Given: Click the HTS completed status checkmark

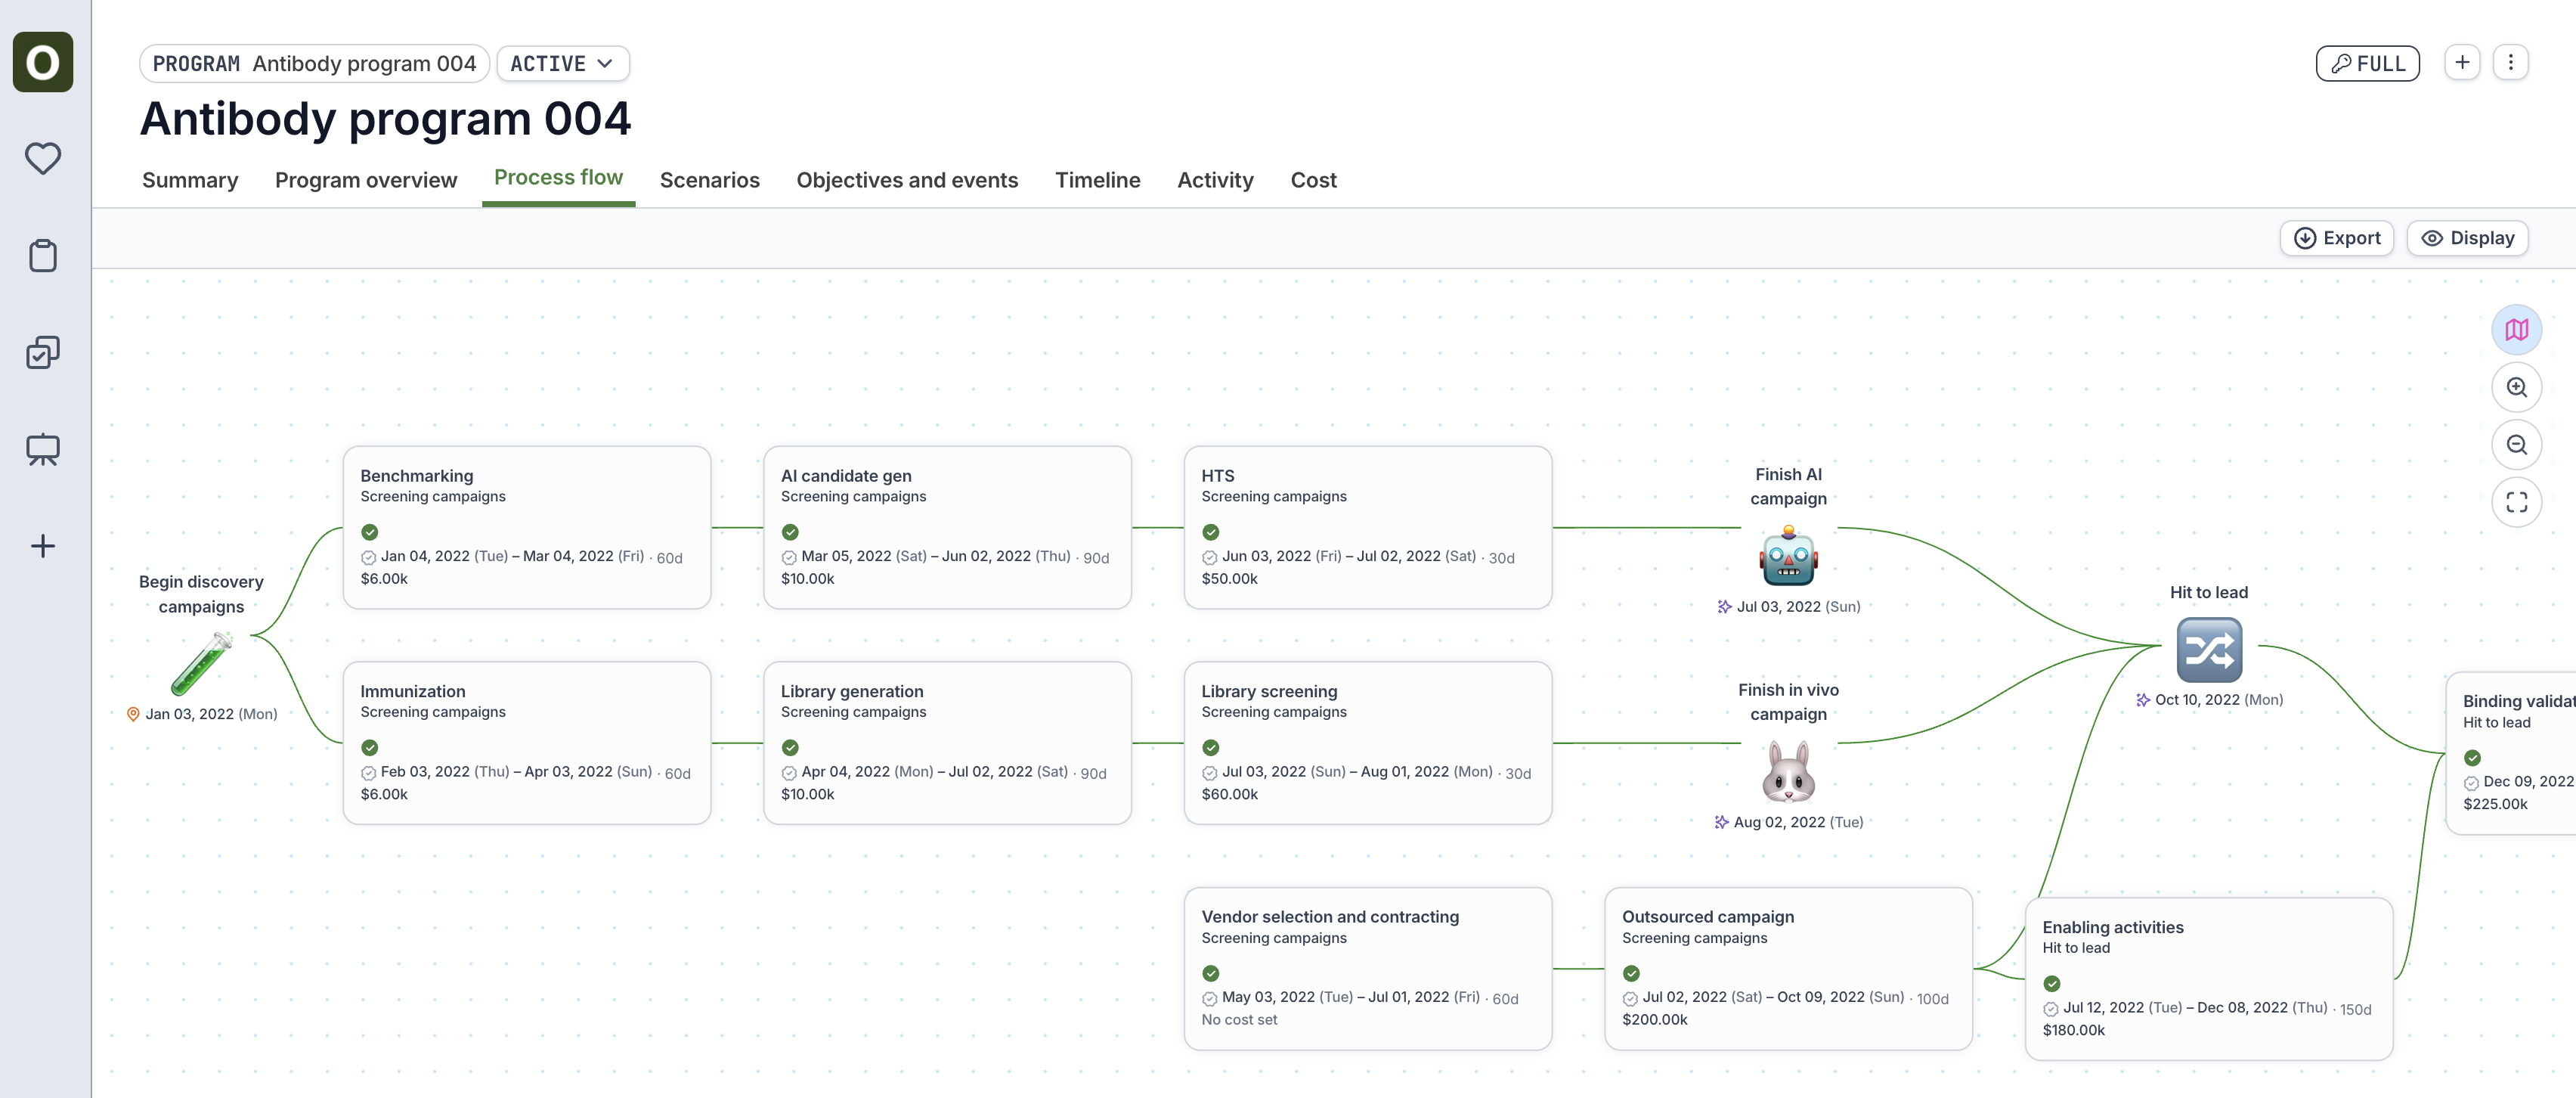Looking at the screenshot, I should [x=1210, y=532].
